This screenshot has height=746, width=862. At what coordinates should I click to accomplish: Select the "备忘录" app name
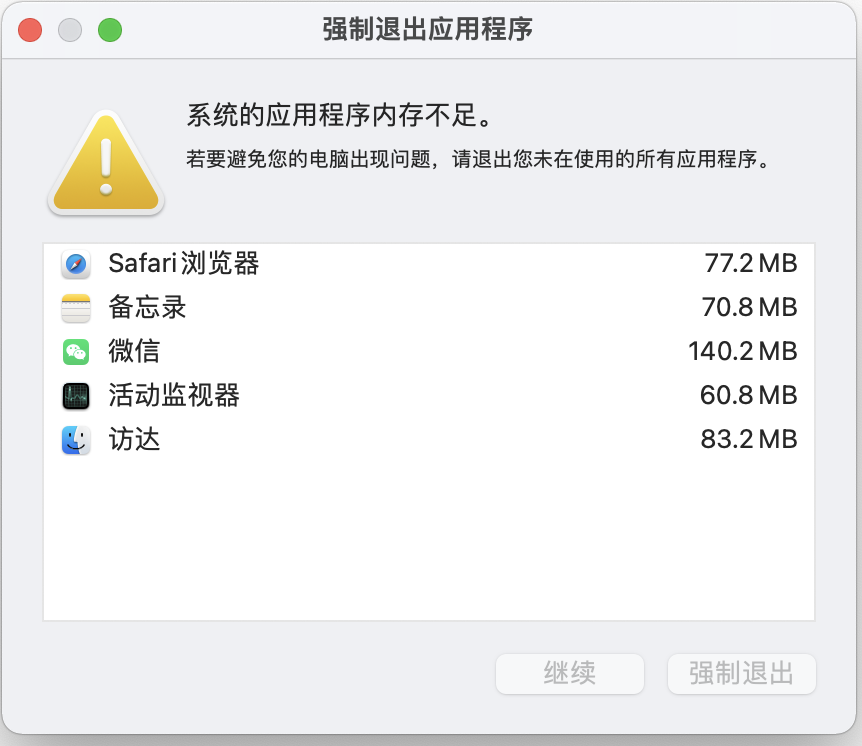(x=147, y=308)
